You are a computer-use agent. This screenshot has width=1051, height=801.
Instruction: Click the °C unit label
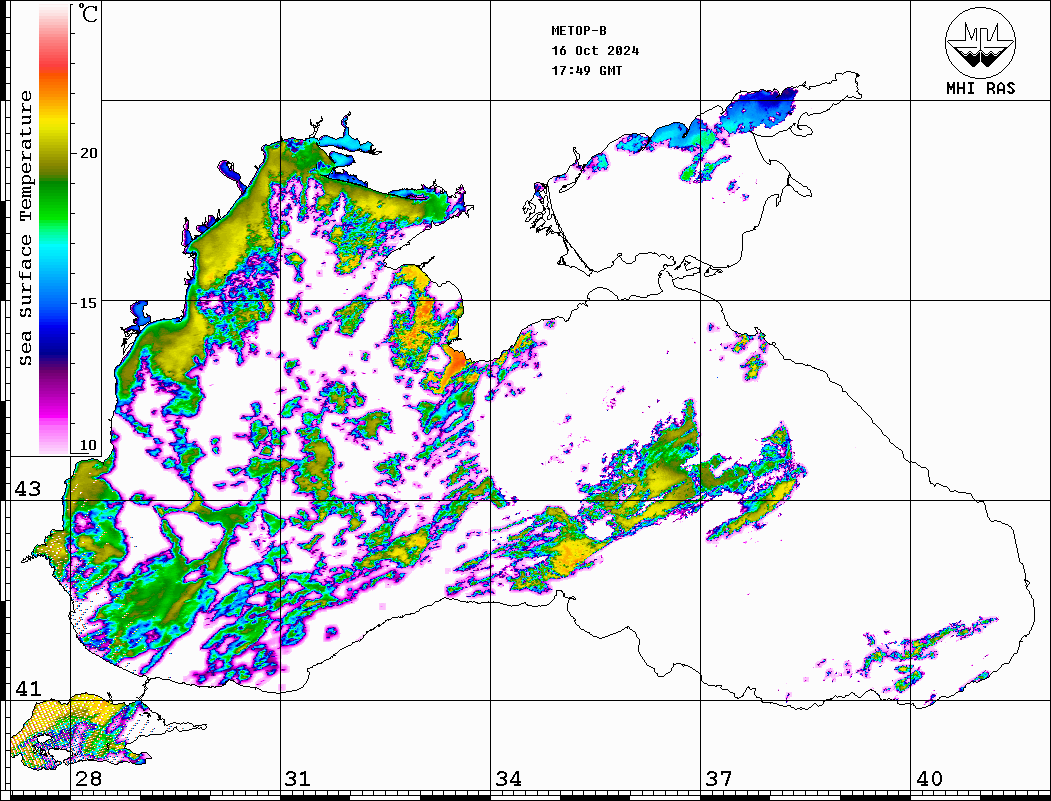tap(88, 13)
